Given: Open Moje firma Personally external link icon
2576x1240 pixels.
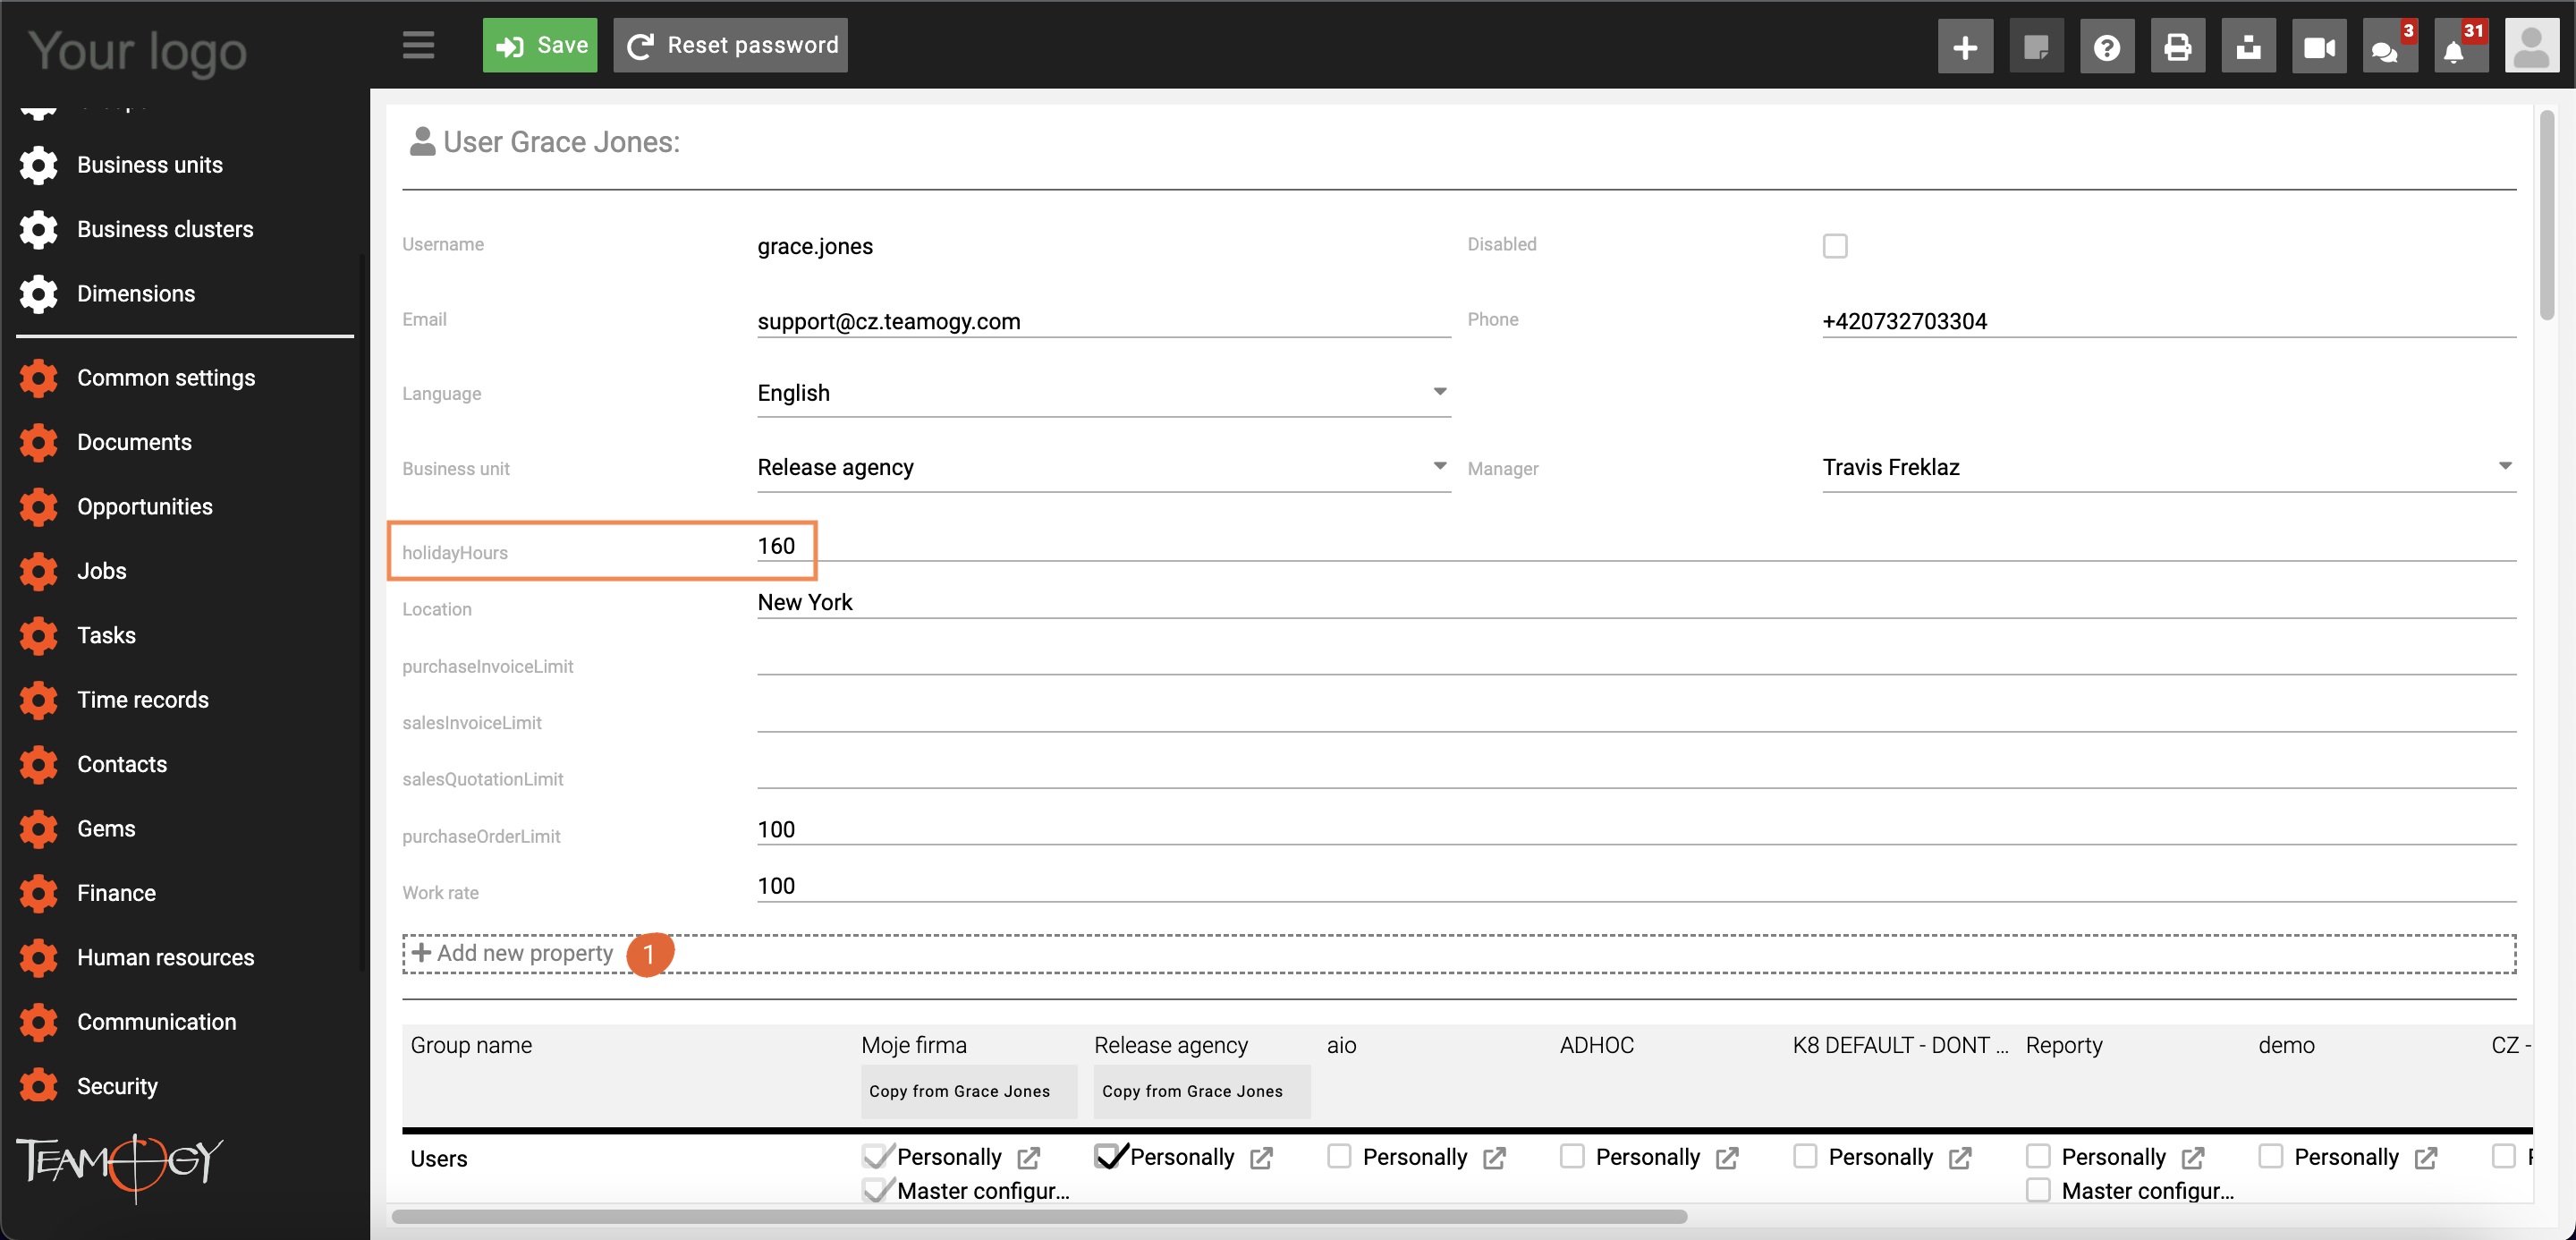Looking at the screenshot, I should (x=1028, y=1157).
